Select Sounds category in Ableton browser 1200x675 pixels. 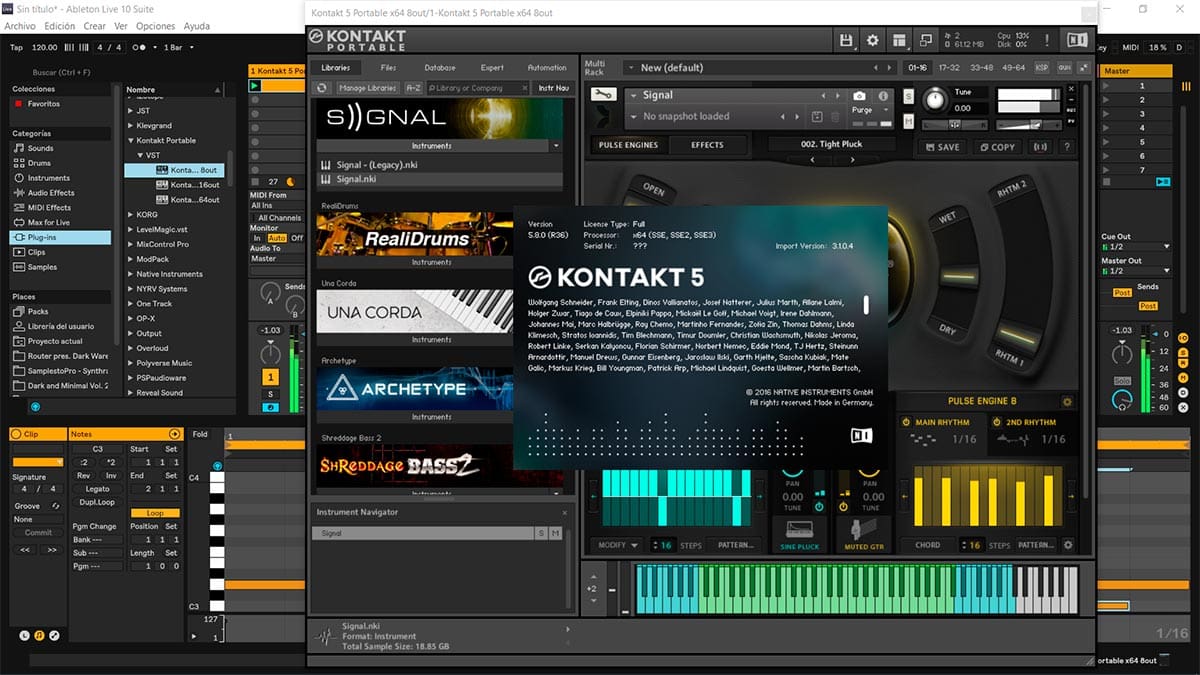click(x=41, y=148)
